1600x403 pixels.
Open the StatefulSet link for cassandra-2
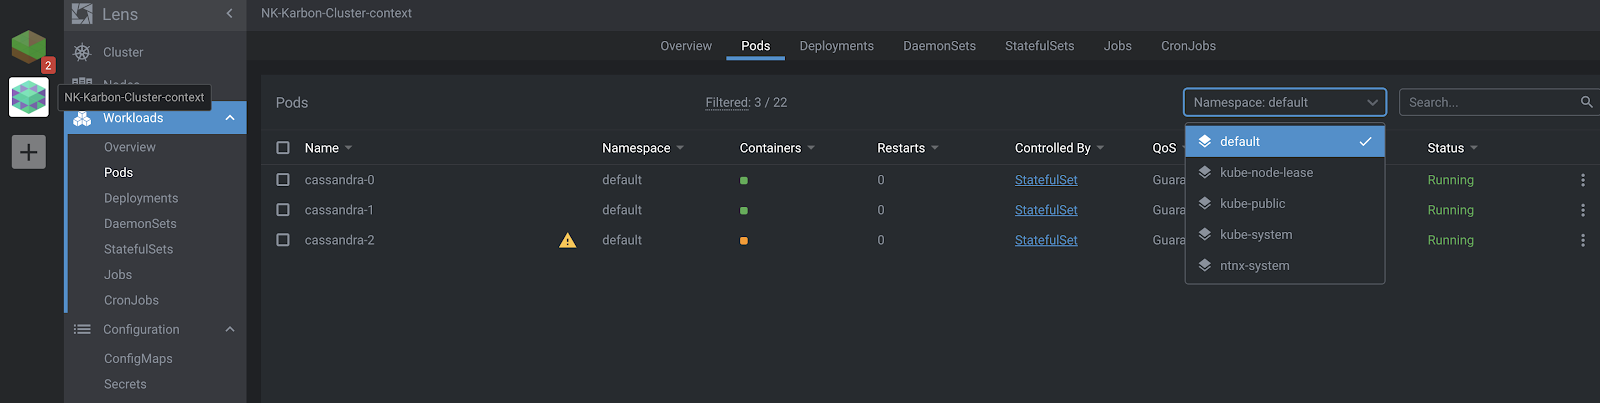[x=1046, y=240]
